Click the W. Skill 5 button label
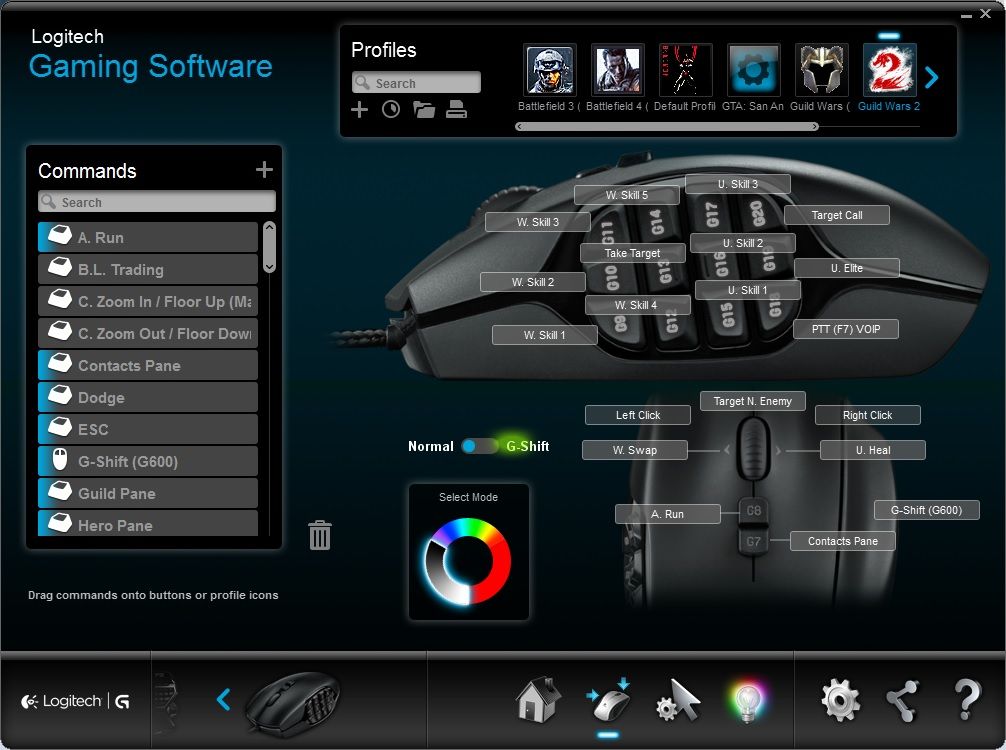 click(627, 195)
